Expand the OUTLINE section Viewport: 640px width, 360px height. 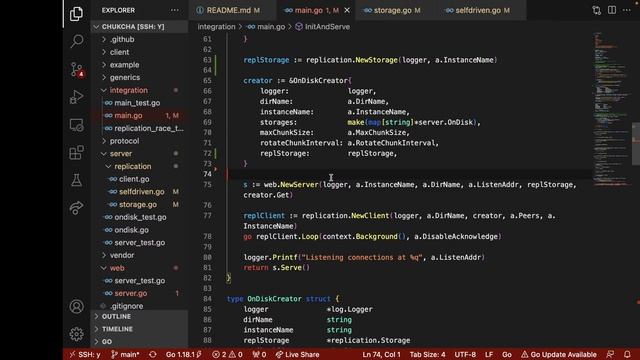click(x=139, y=317)
